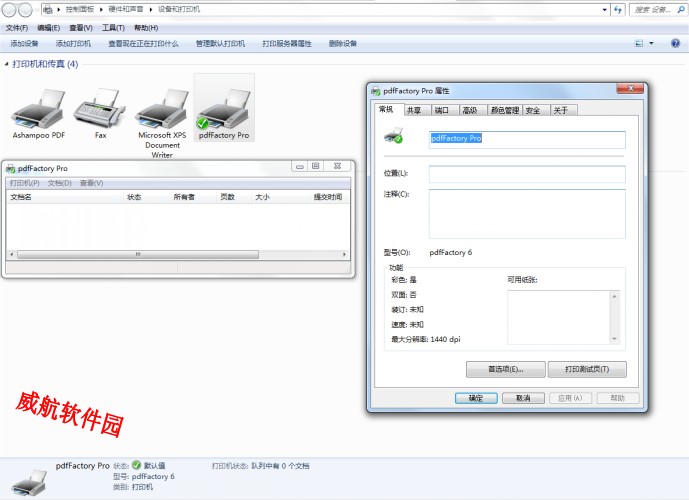Open the address bar history dropdown
This screenshot has width=689, height=500.
(x=602, y=9)
